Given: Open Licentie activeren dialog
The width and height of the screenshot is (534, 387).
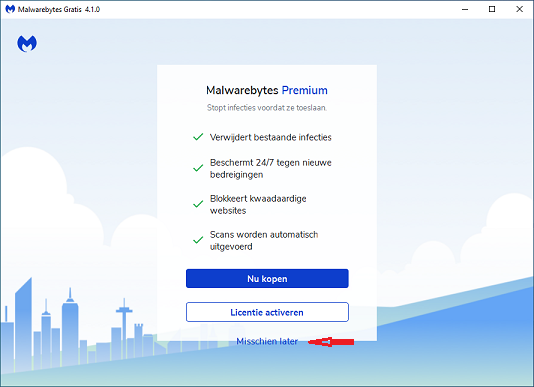Looking at the screenshot, I should click(267, 312).
